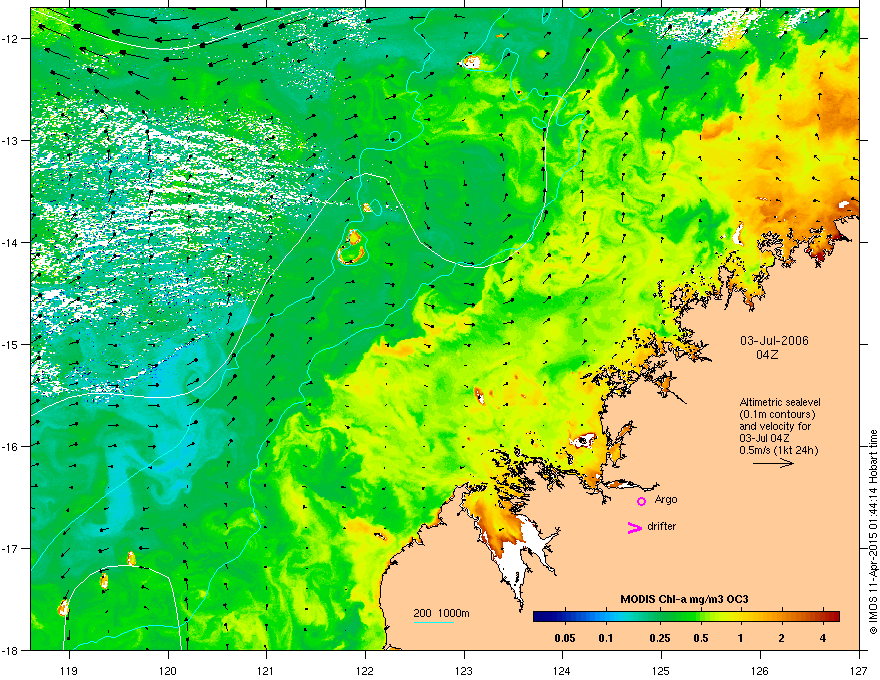Click longitude axis label '123'
This screenshot has height=680, width=880.
[x=464, y=670]
